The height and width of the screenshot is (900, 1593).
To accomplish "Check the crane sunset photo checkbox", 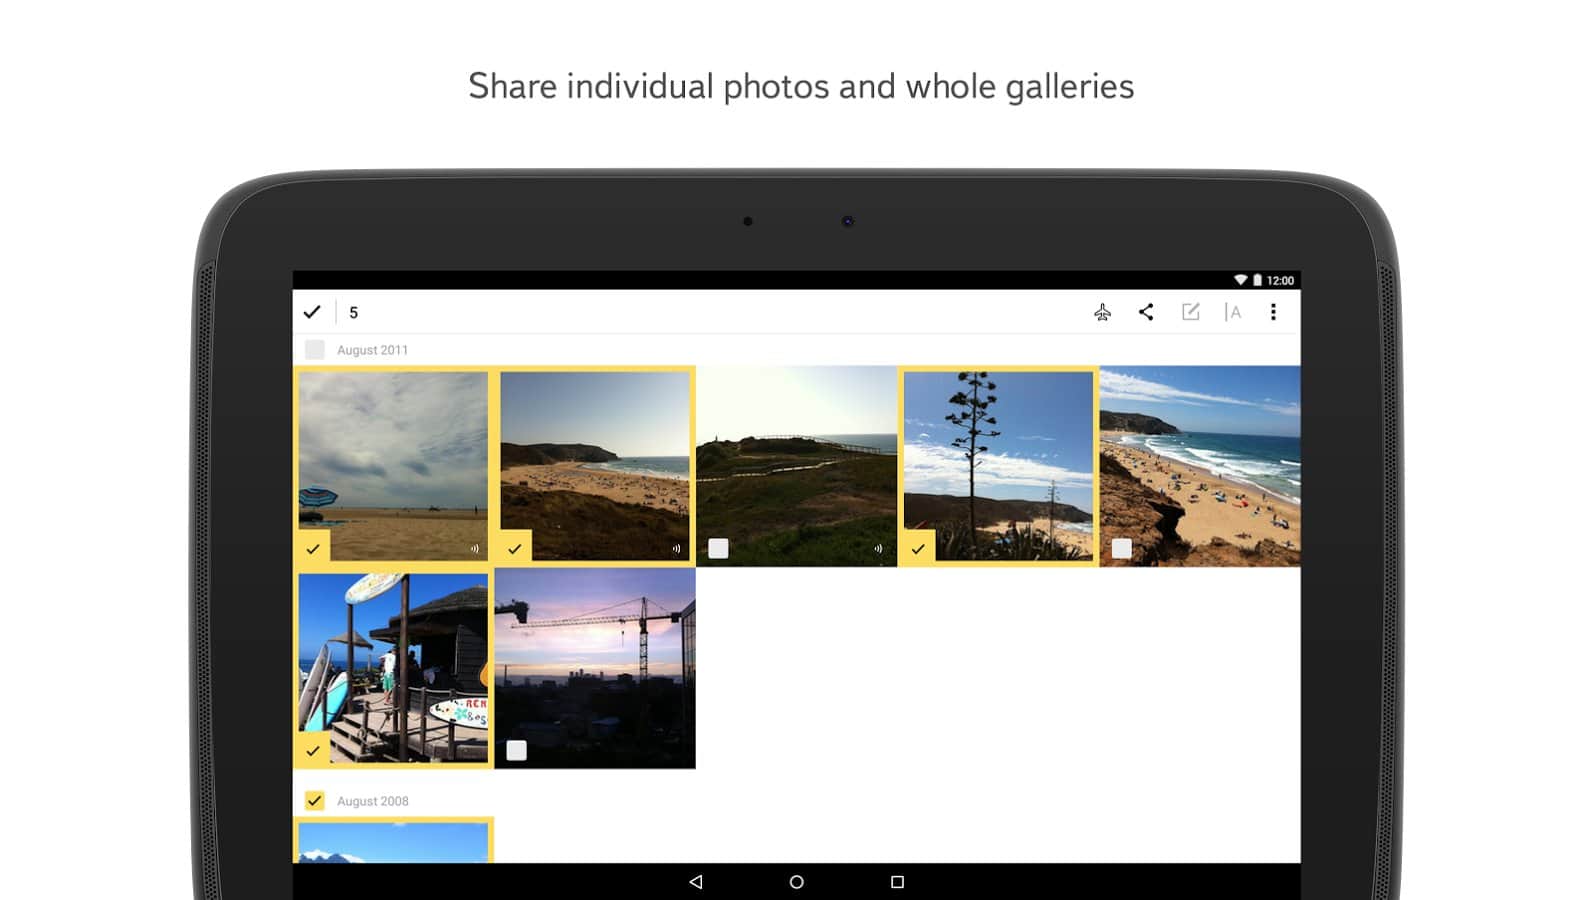I will (x=516, y=750).
